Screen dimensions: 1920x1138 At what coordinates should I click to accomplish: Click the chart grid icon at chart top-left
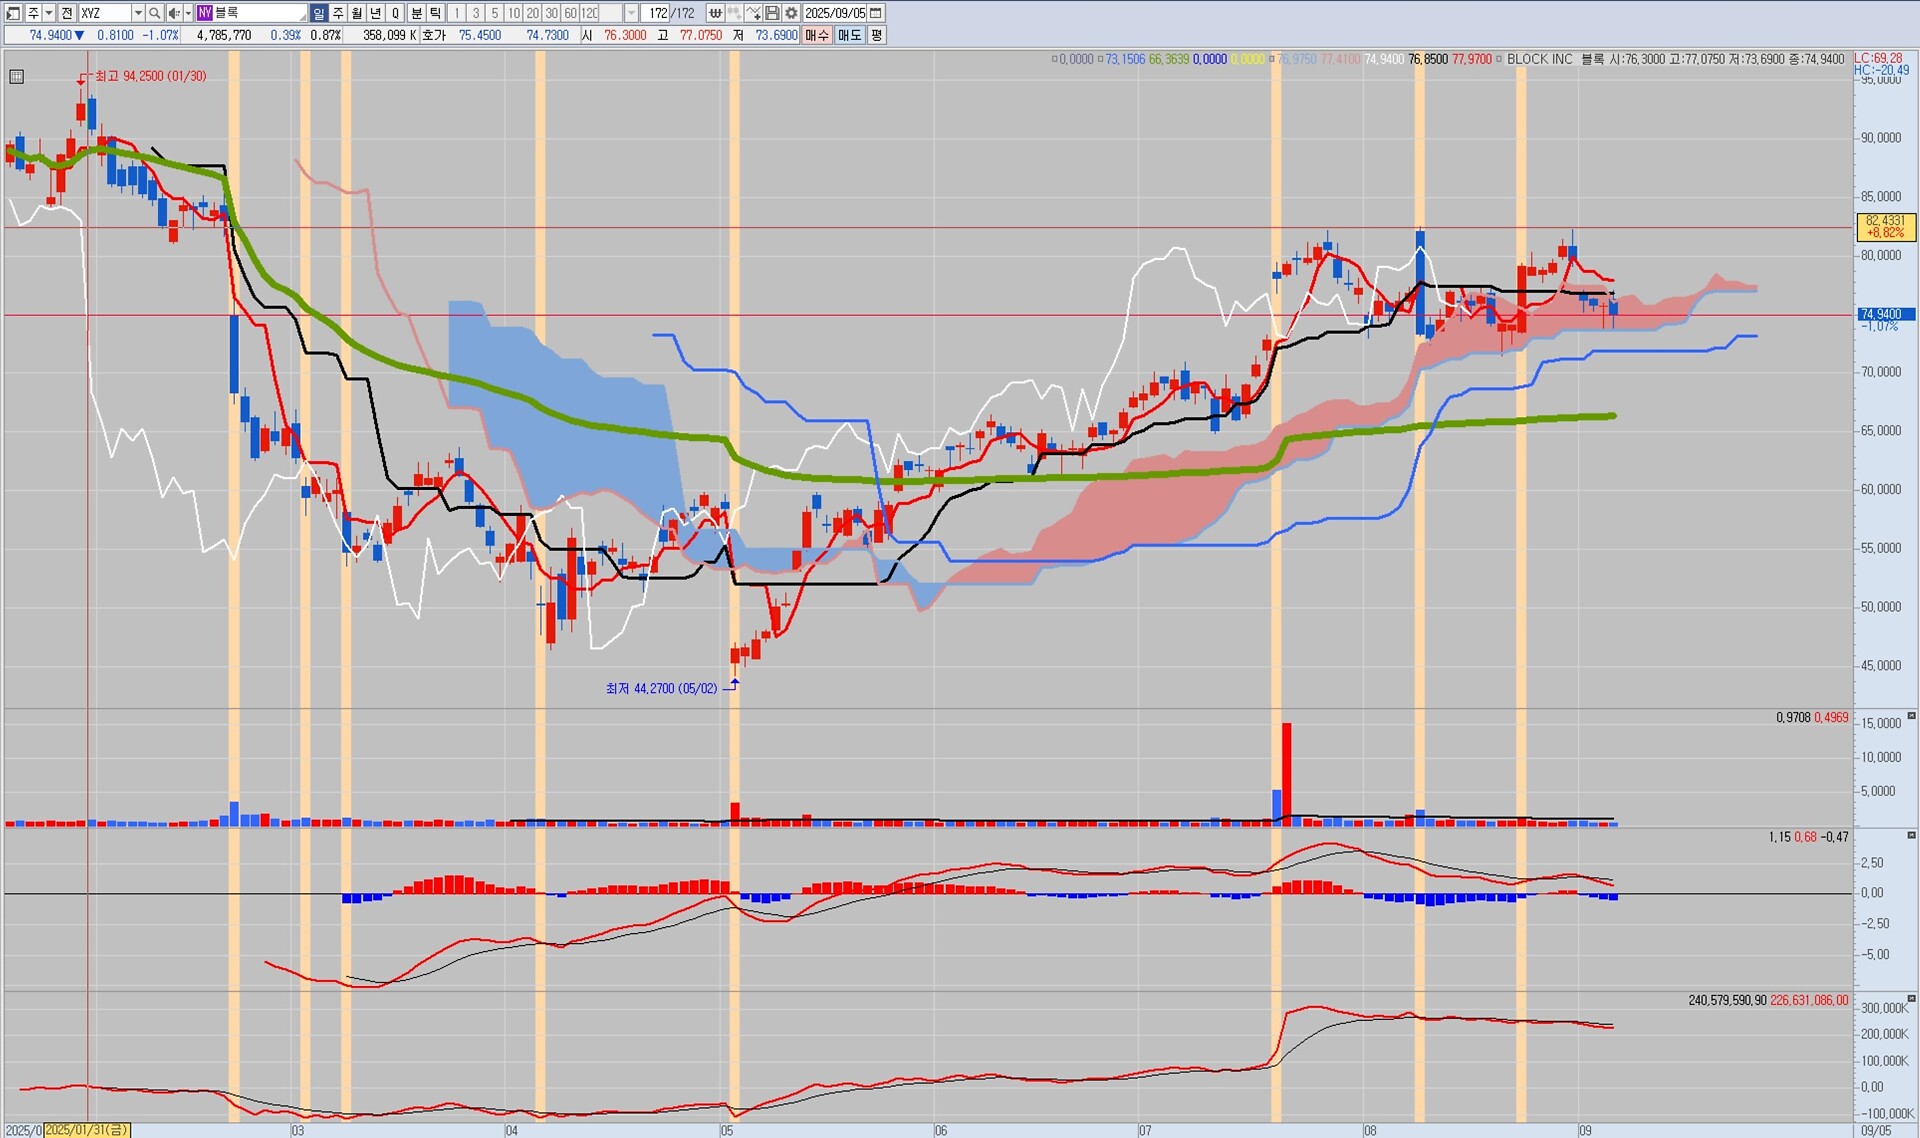click(16, 76)
